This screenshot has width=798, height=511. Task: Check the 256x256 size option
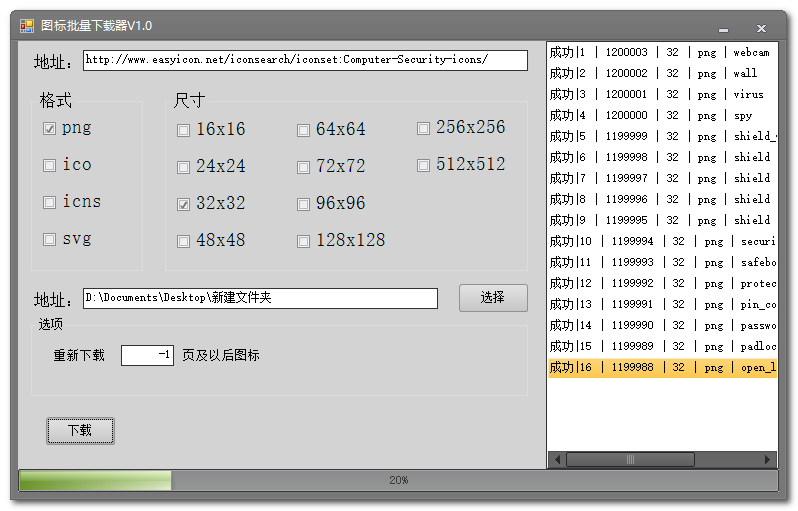423,128
